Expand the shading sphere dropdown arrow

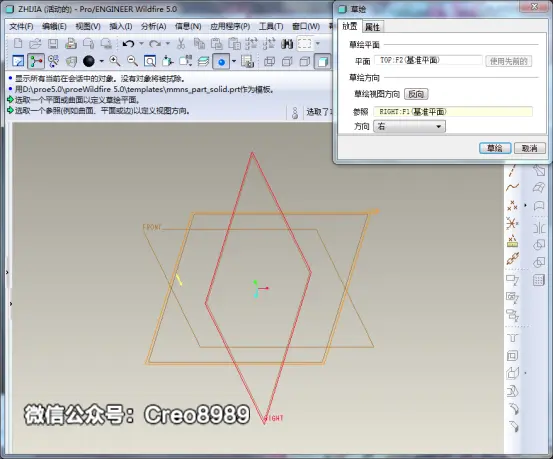tap(101, 61)
